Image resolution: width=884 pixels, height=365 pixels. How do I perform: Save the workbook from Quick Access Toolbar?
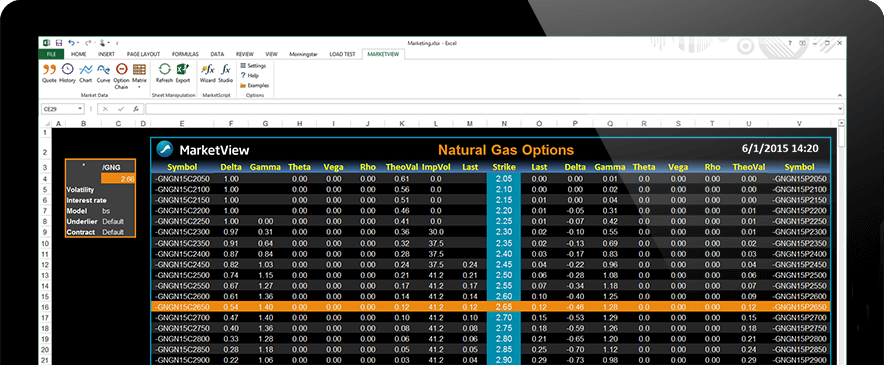click(58, 42)
